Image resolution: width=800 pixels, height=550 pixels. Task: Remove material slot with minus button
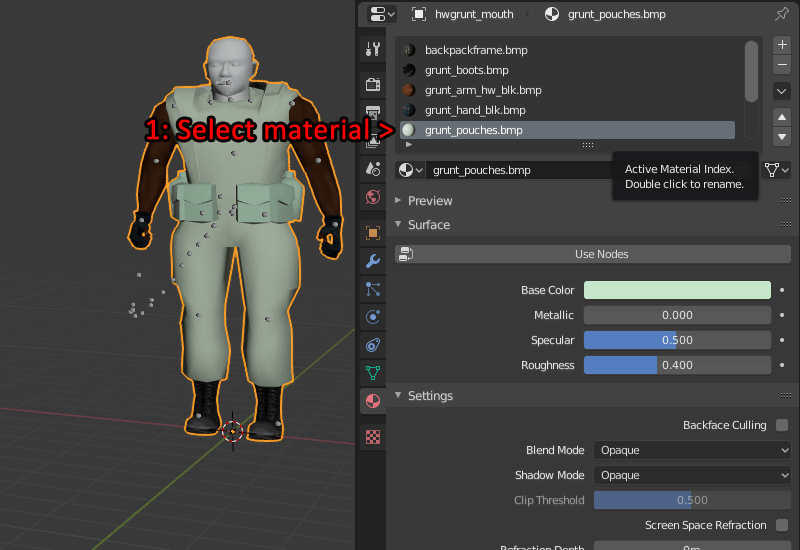coord(782,65)
